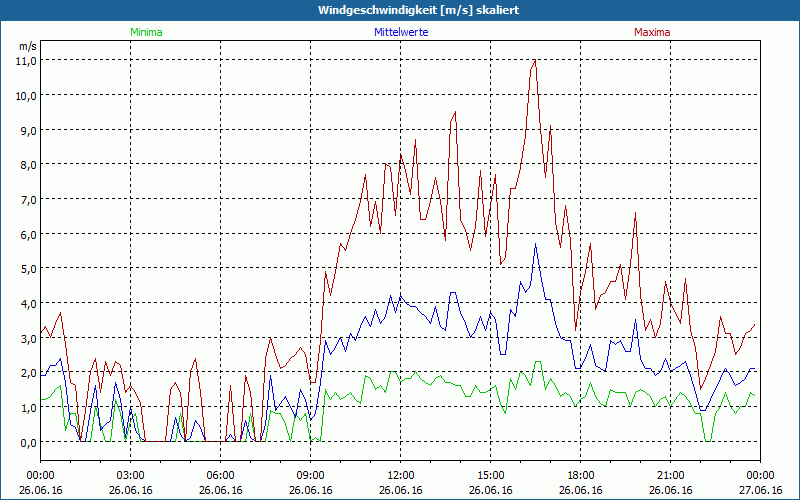Click the m/s unit label on y-axis
Viewport: 800px width, 500px height.
(28, 46)
